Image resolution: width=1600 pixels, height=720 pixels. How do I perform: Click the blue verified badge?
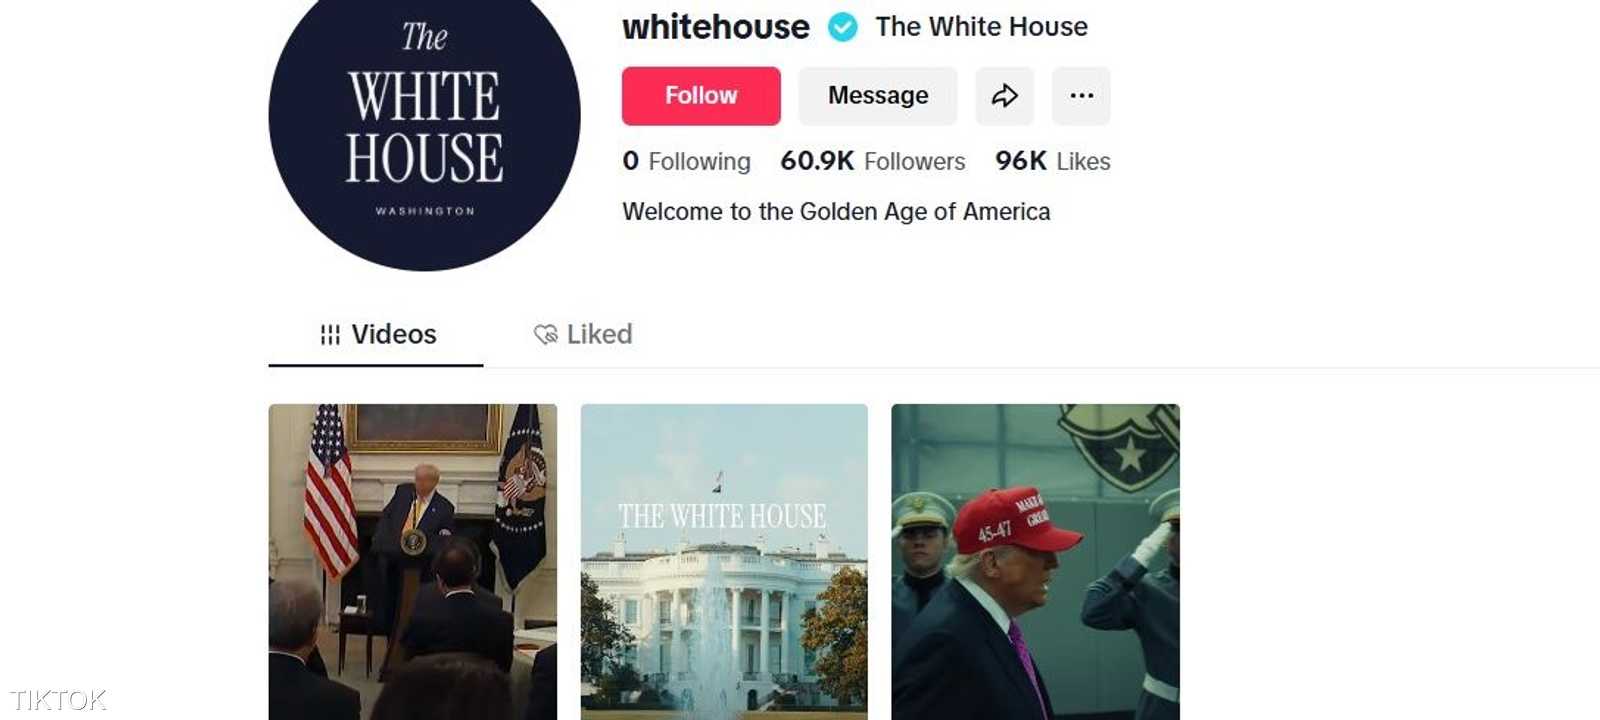coord(843,27)
